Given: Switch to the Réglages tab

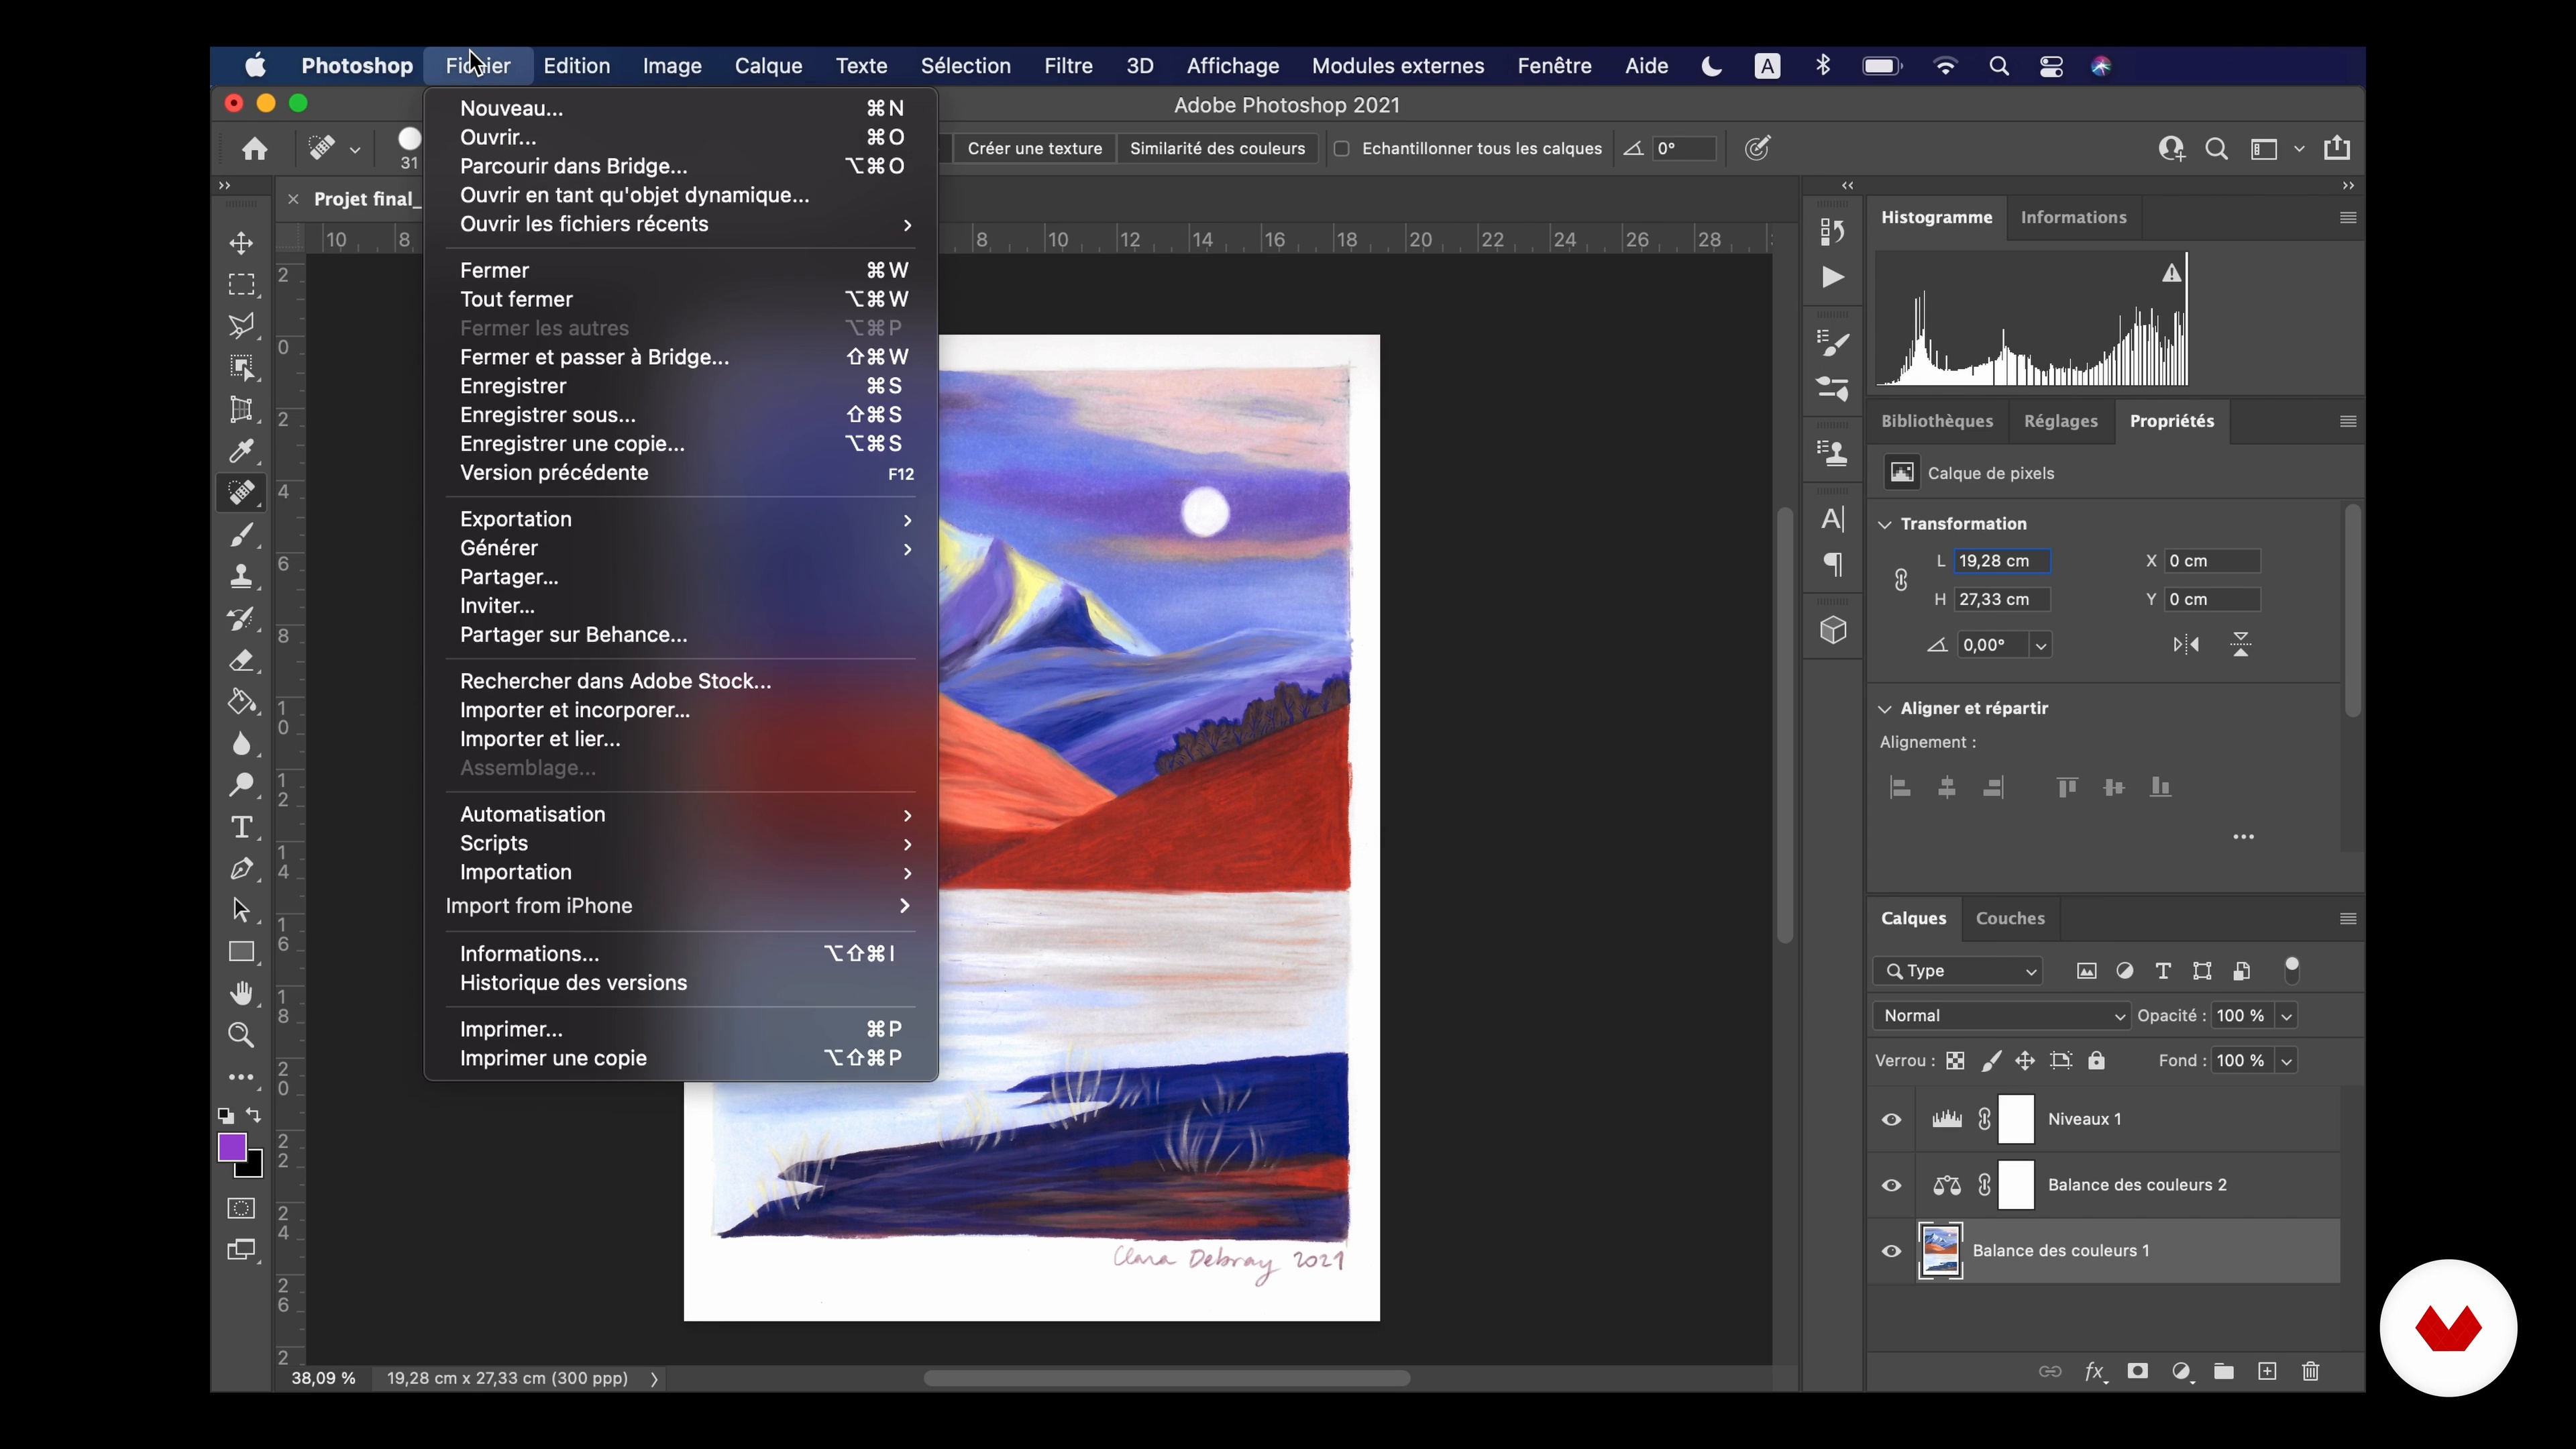Looking at the screenshot, I should (x=2060, y=421).
